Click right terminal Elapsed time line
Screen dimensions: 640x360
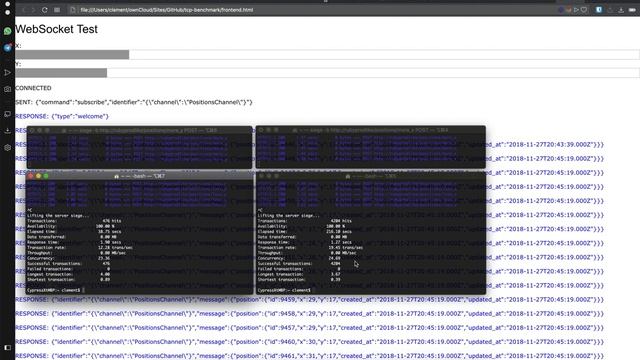tap(305, 231)
